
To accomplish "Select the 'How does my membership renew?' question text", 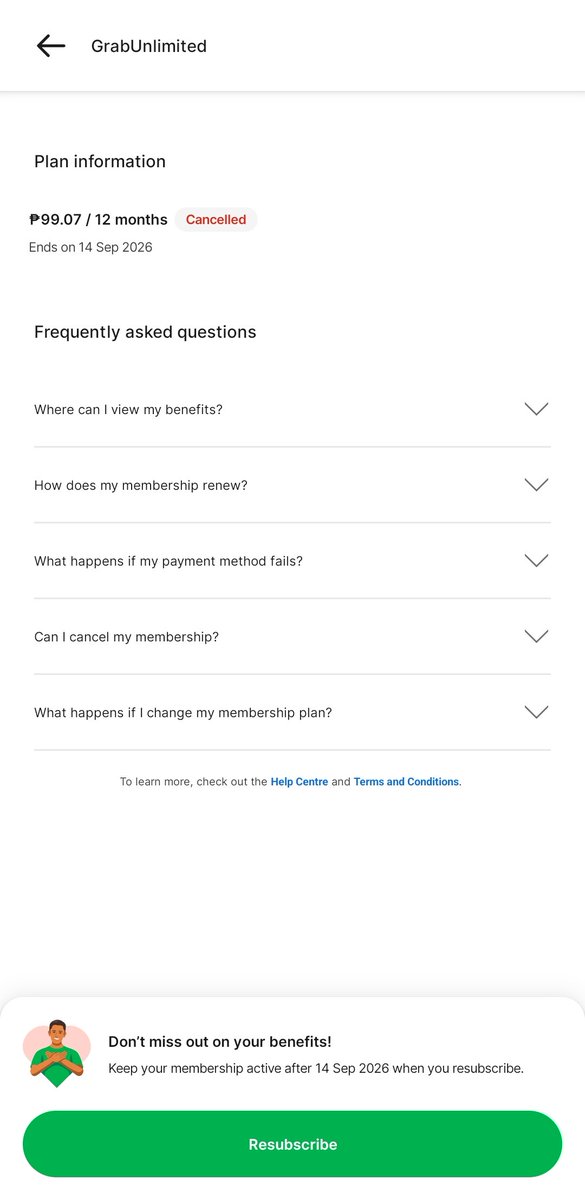I will click(x=141, y=486).
